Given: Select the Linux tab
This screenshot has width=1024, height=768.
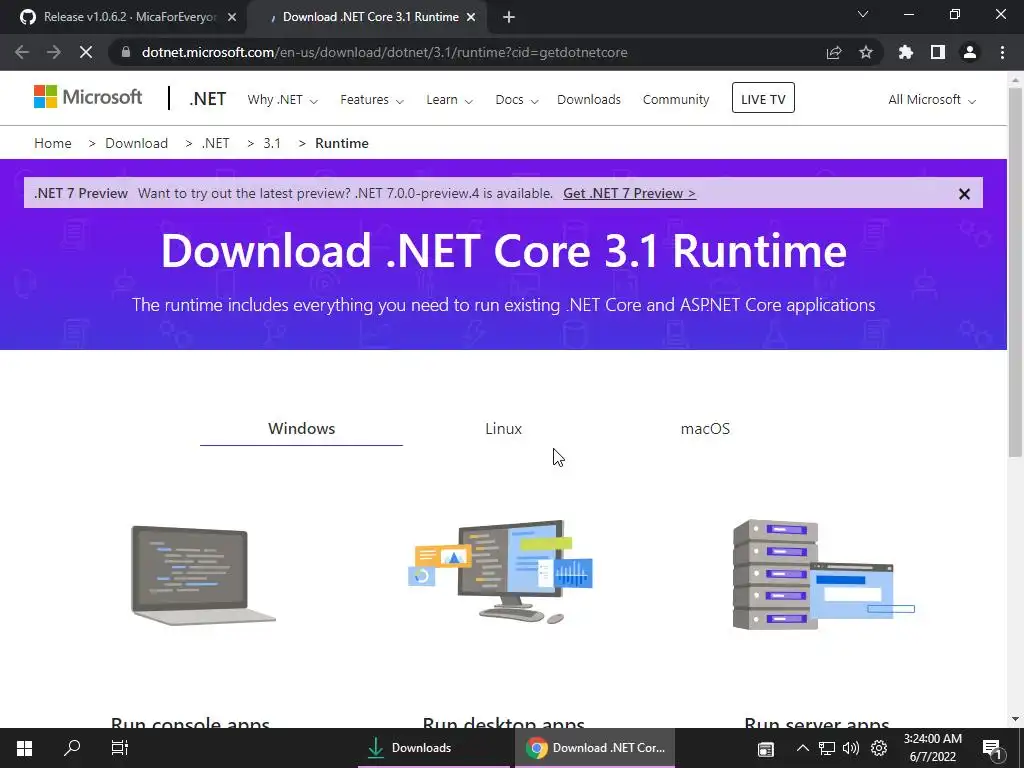Looking at the screenshot, I should click(504, 428).
